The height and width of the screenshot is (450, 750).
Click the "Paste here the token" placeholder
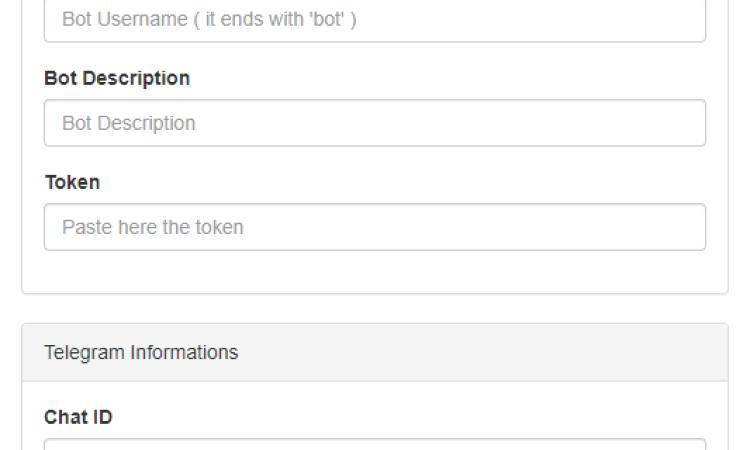click(x=153, y=227)
